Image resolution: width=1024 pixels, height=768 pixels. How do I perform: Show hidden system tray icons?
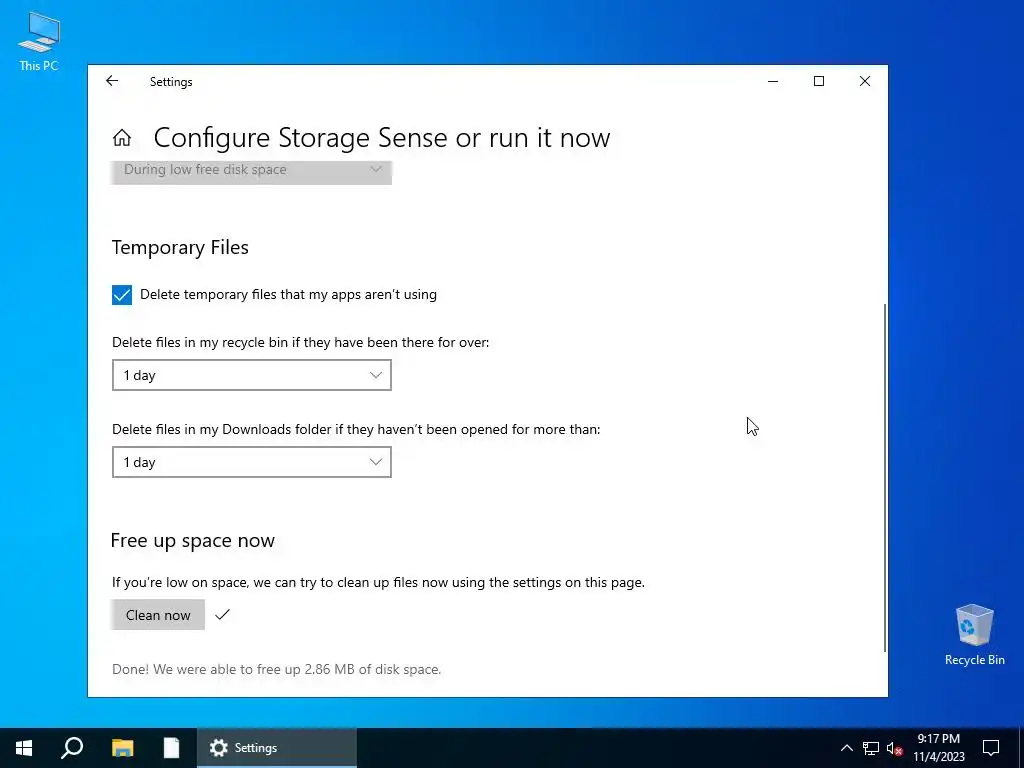[847, 748]
